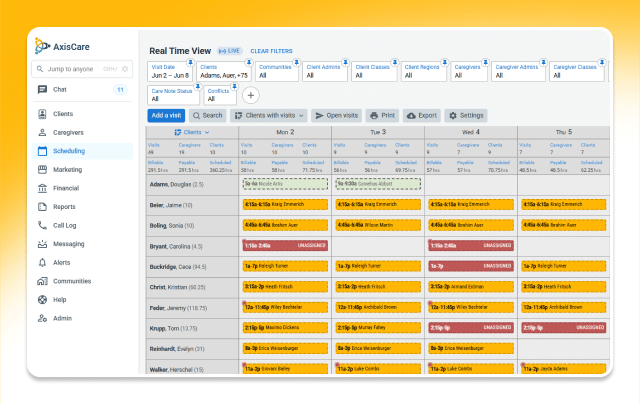Open Adams Douglas Monday visit Nicole
The image size is (640, 404).
(285, 184)
